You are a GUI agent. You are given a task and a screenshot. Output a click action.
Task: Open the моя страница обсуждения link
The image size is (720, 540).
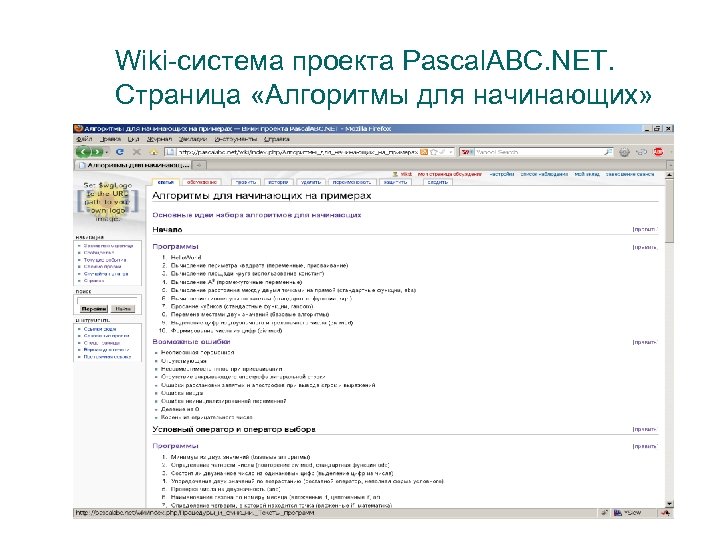(x=450, y=174)
